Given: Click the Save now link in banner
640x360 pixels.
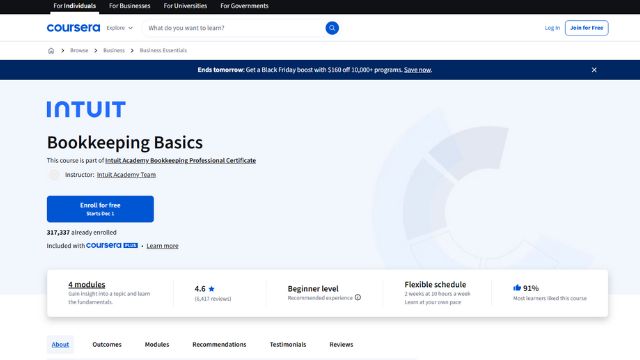Looking at the screenshot, I should [417, 70].
